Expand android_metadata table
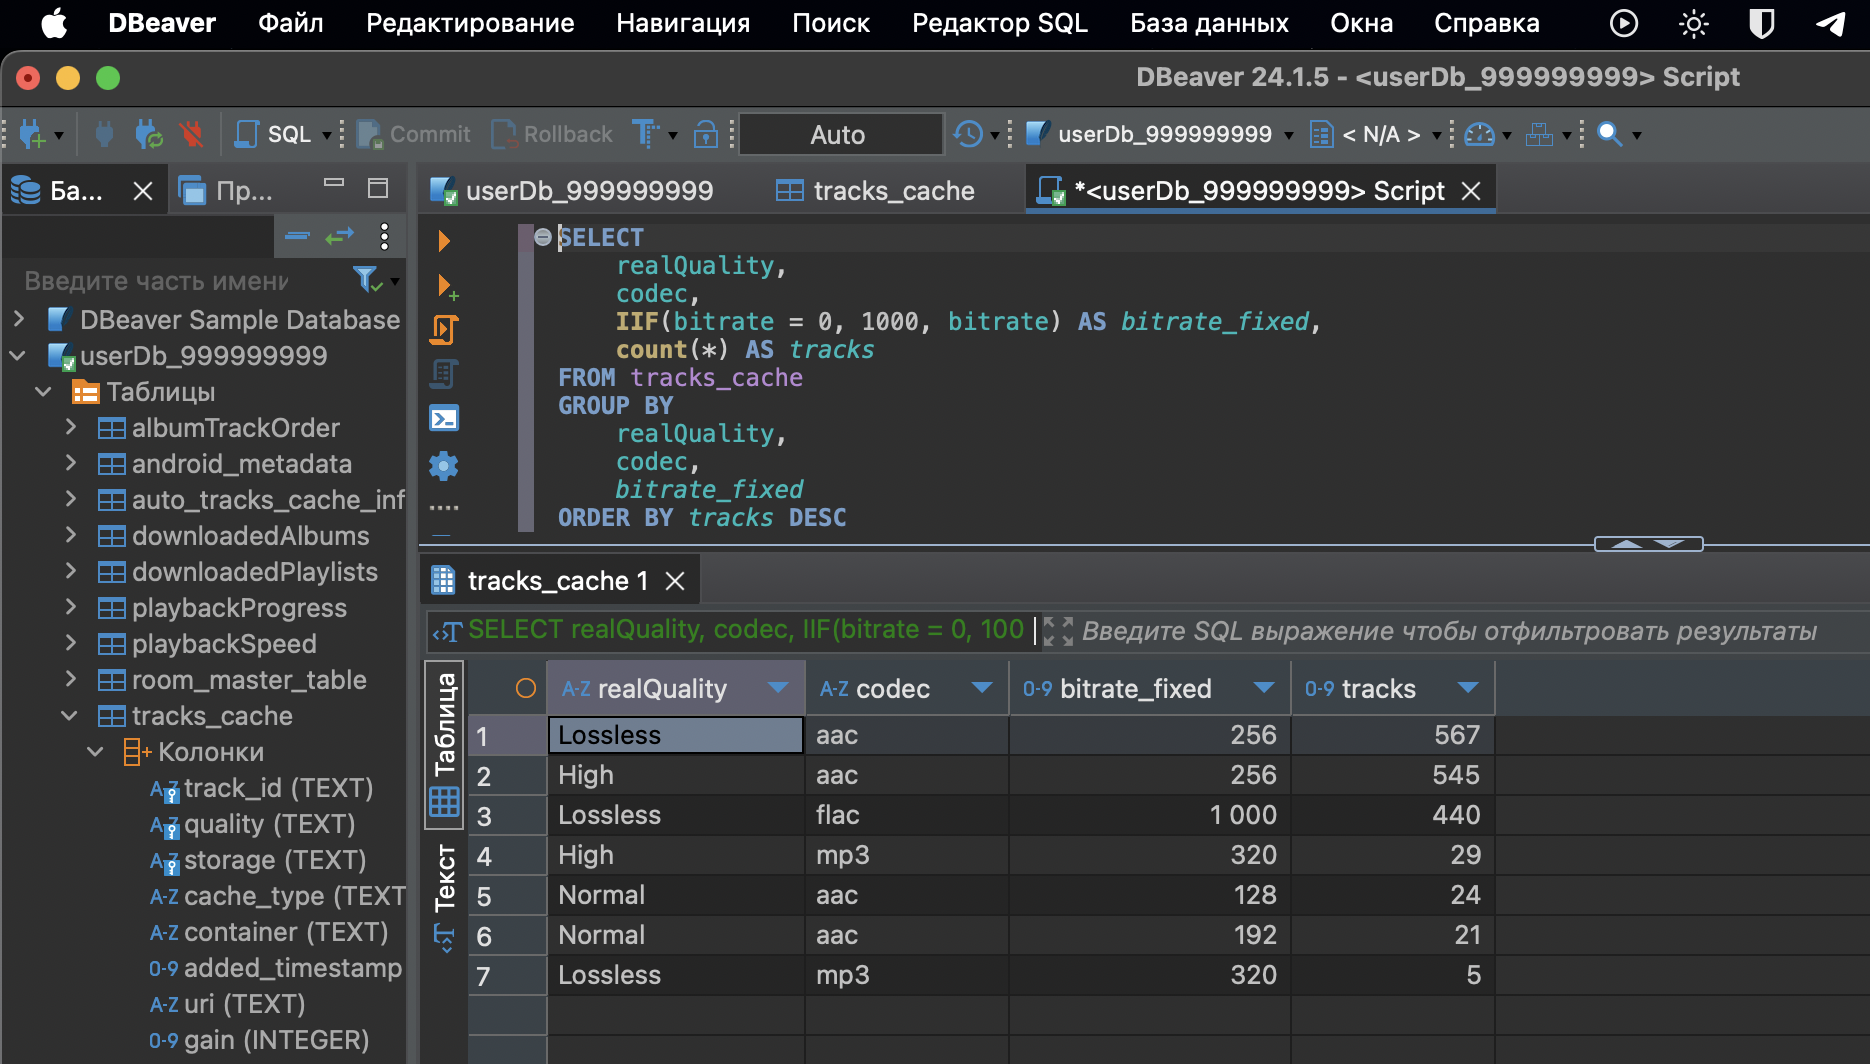The height and width of the screenshot is (1064, 1870). 70,464
